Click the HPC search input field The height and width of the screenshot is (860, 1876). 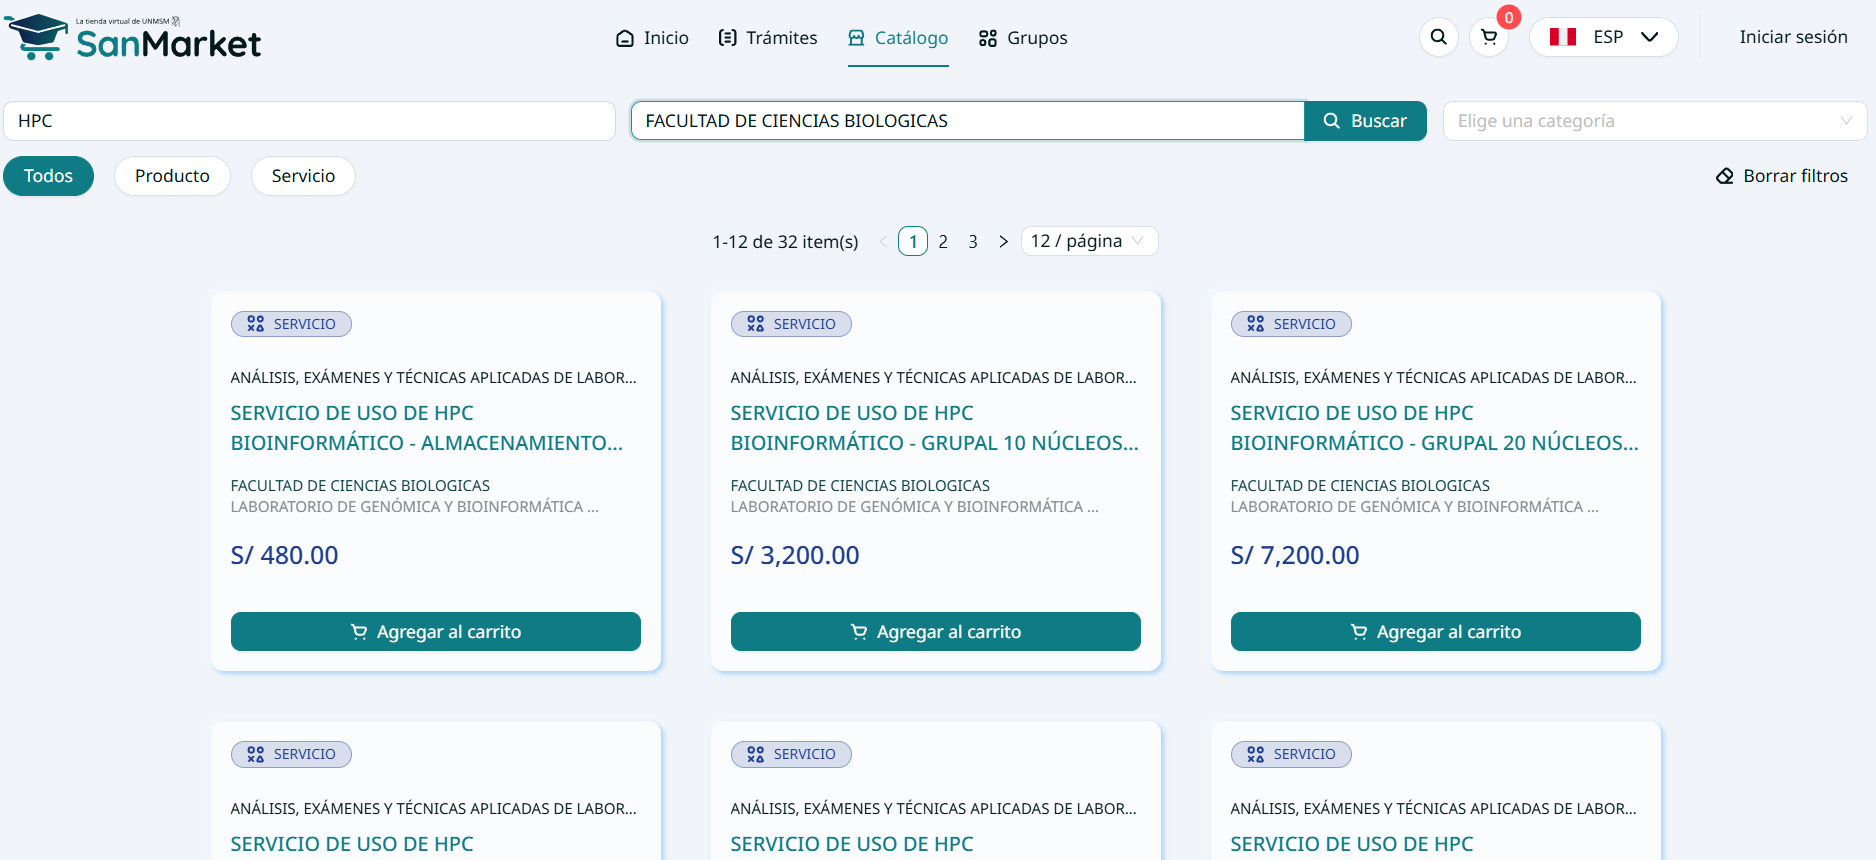point(309,121)
